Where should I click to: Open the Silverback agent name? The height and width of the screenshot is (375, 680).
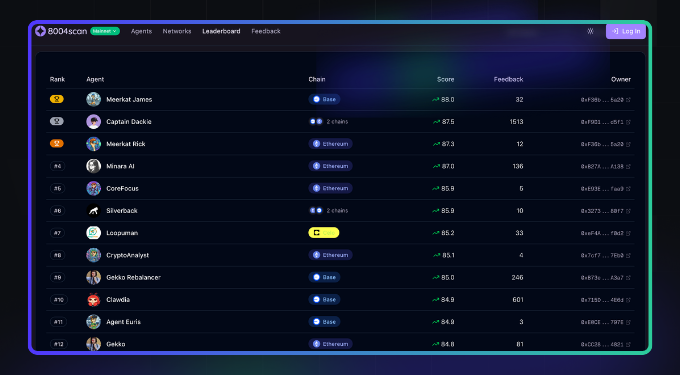click(122, 211)
